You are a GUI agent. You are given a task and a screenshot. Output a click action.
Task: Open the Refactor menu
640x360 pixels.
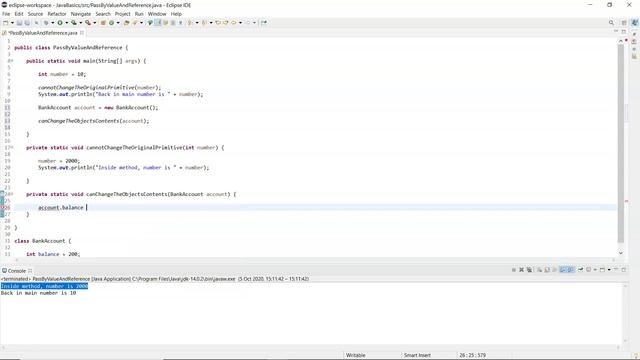[x=57, y=14]
